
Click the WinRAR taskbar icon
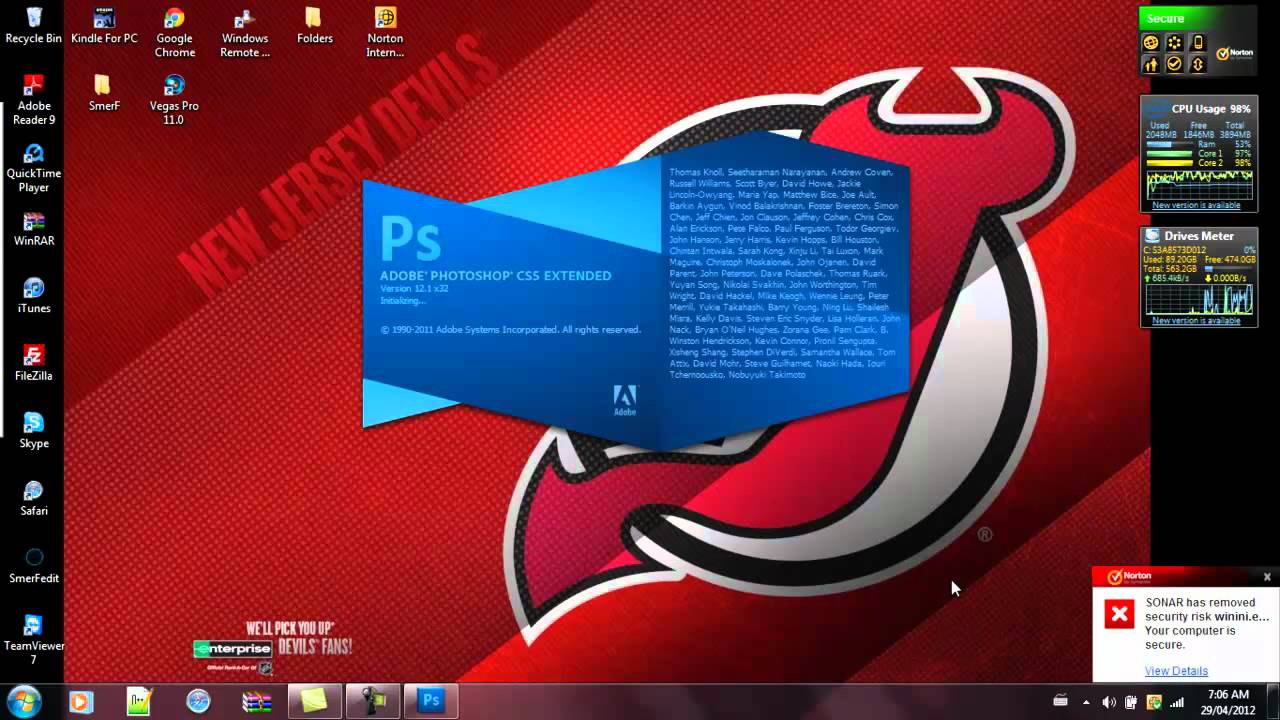256,702
